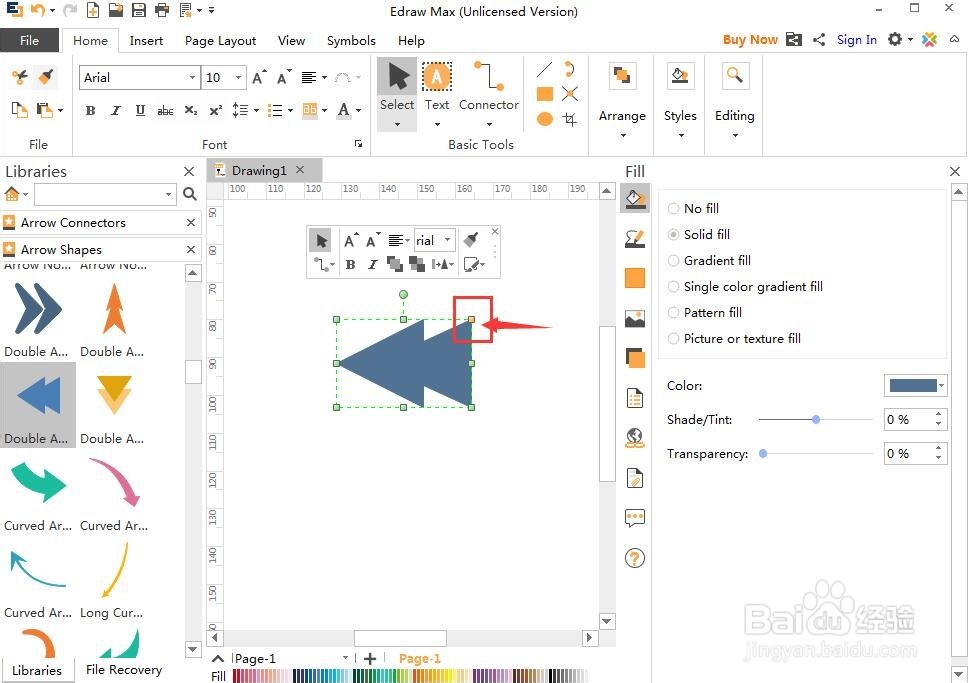Select the Format Painter brush in ribbon

(x=45, y=77)
